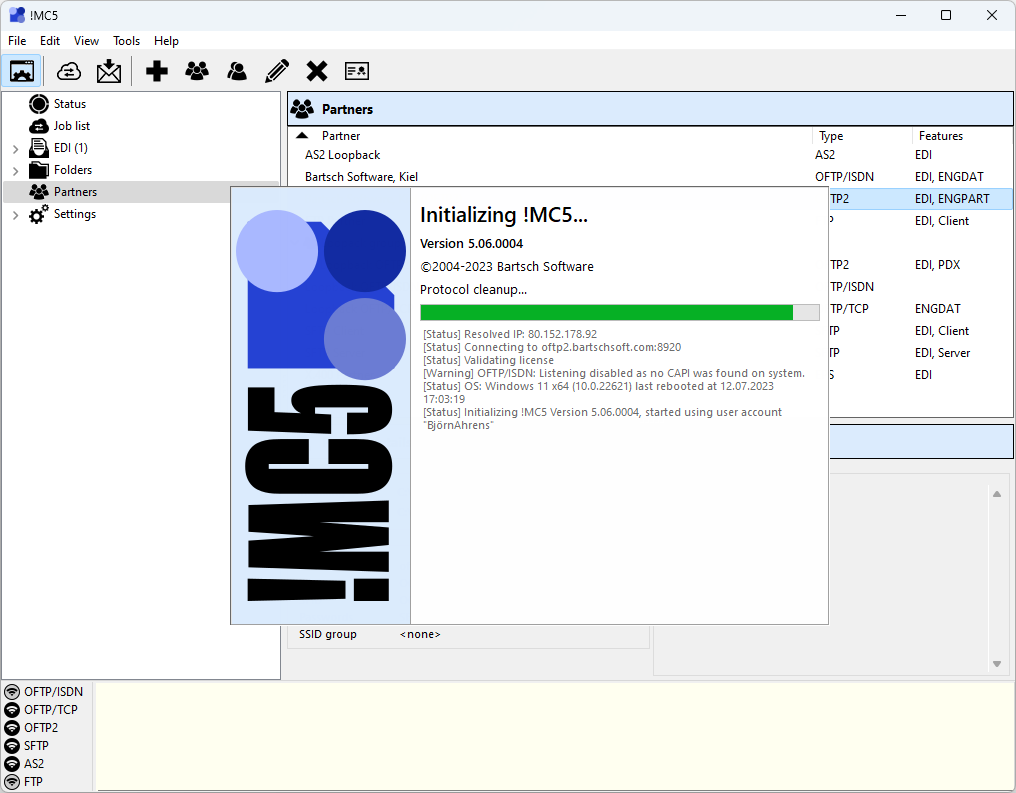The image size is (1016, 793).
Task: Click the details pane scroll down arrow
Action: (x=997, y=664)
